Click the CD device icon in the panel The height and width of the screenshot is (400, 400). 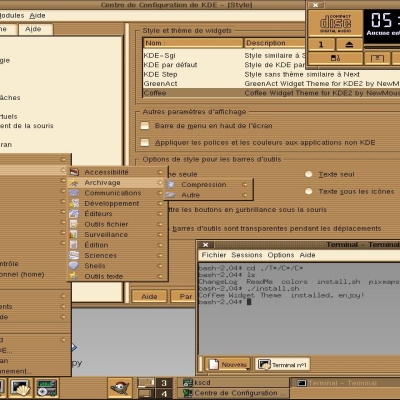point(47,388)
